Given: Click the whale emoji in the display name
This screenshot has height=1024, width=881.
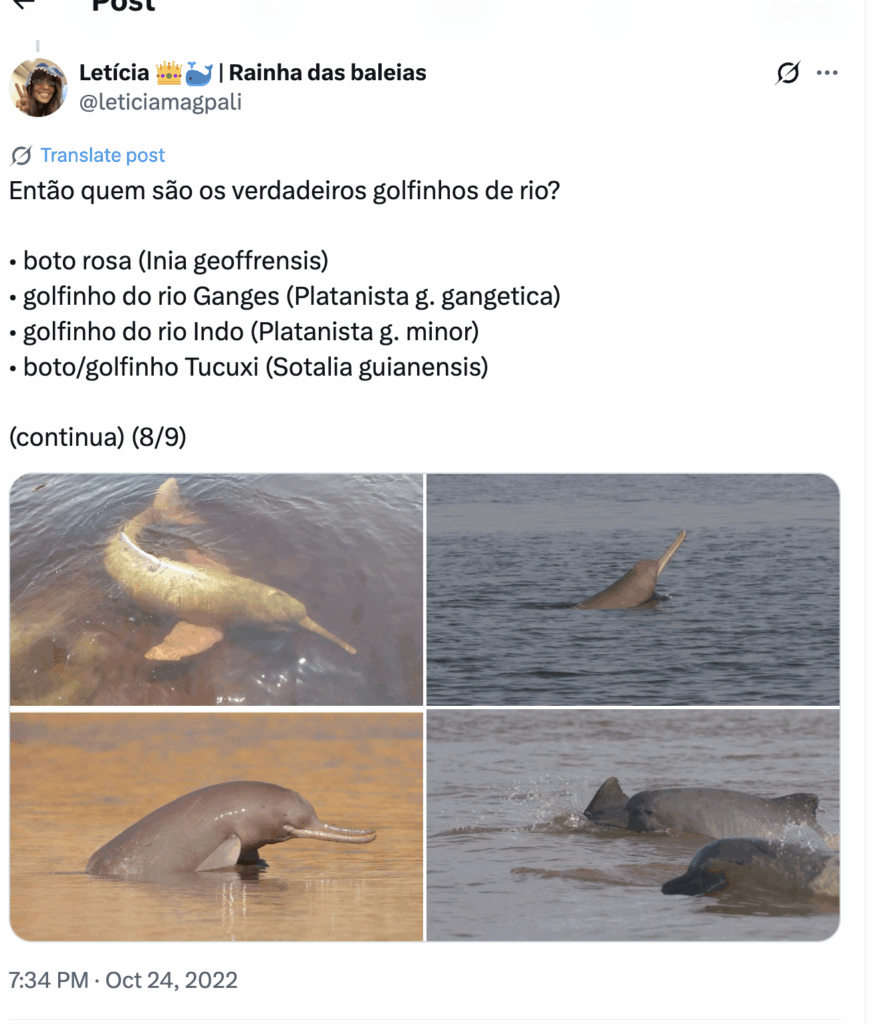Looking at the screenshot, I should tap(199, 73).
